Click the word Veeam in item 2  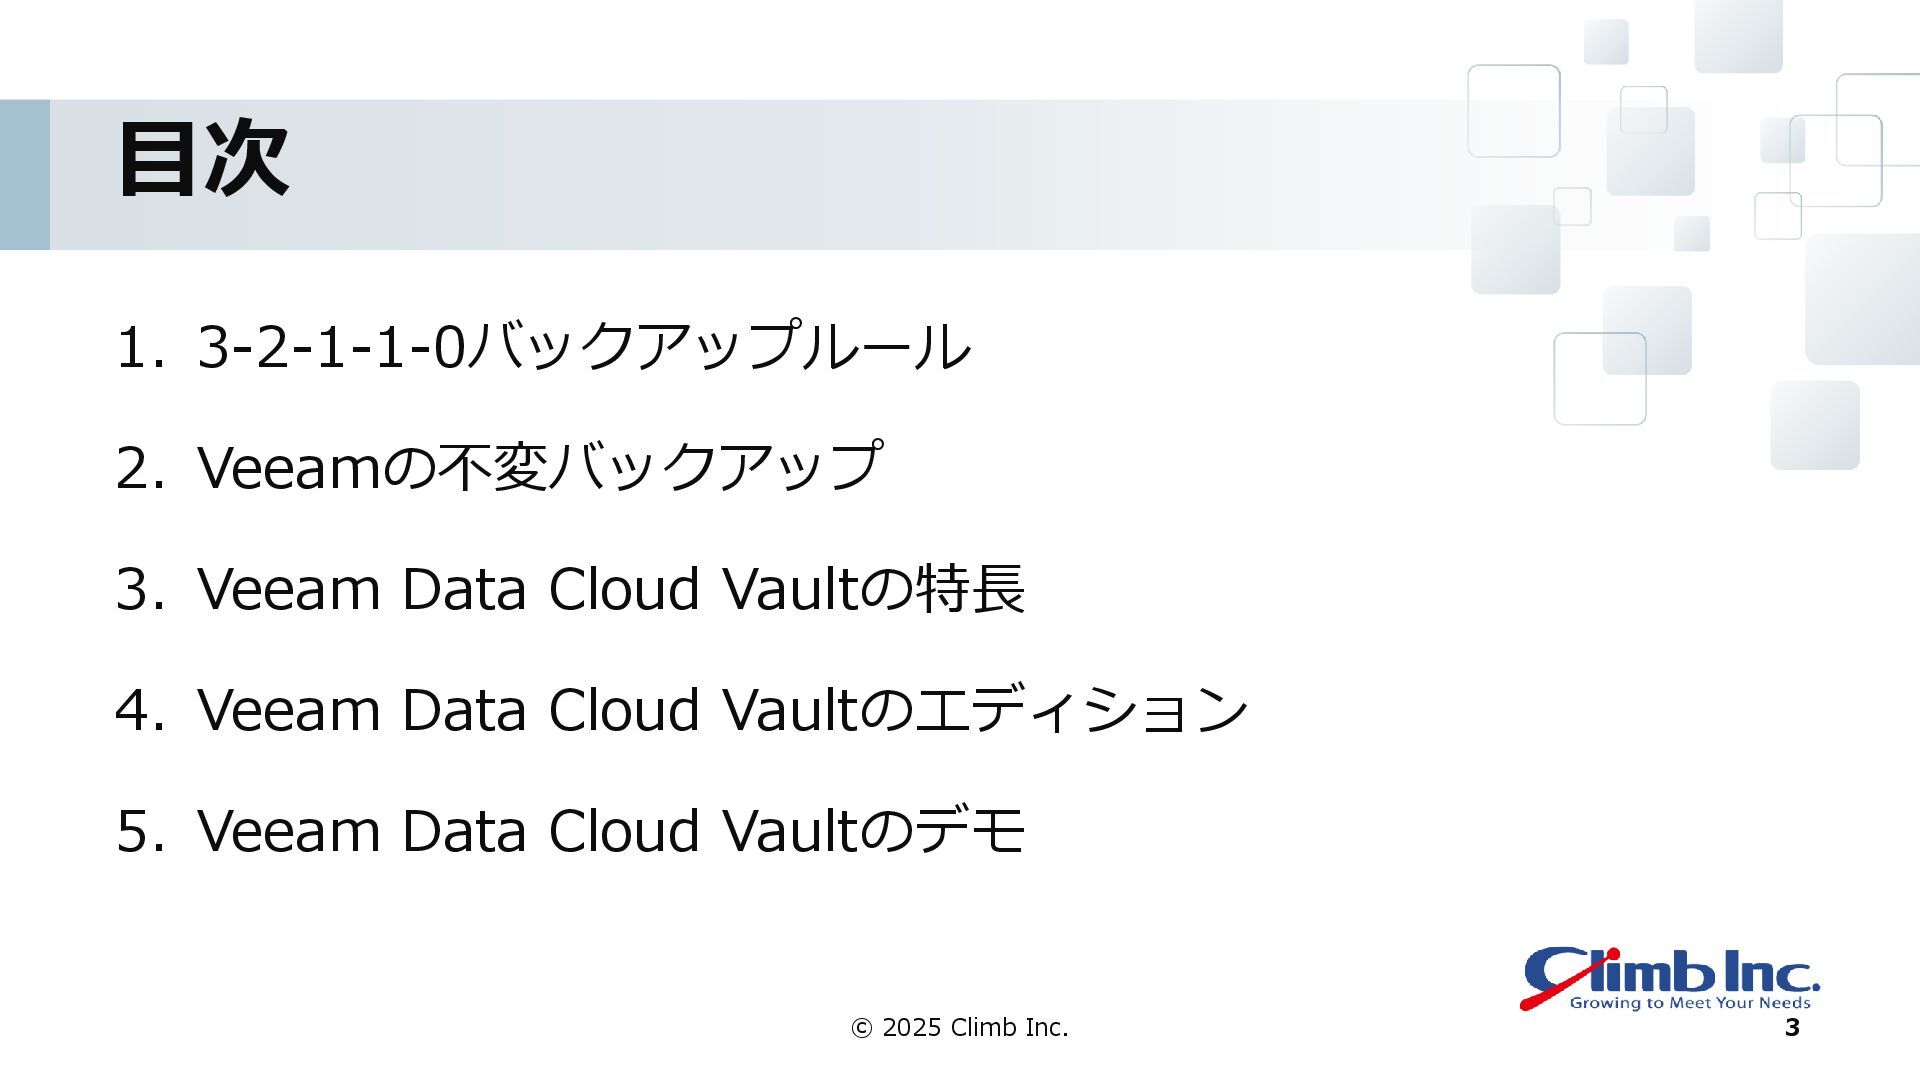click(289, 468)
